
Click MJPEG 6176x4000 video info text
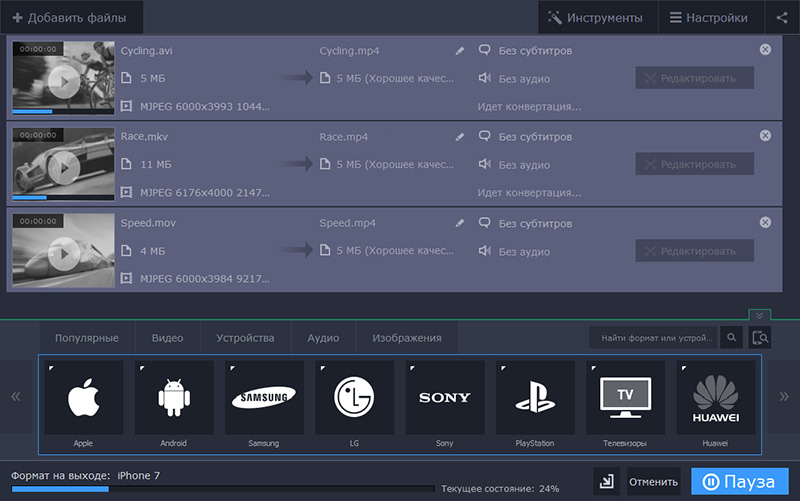205,193
